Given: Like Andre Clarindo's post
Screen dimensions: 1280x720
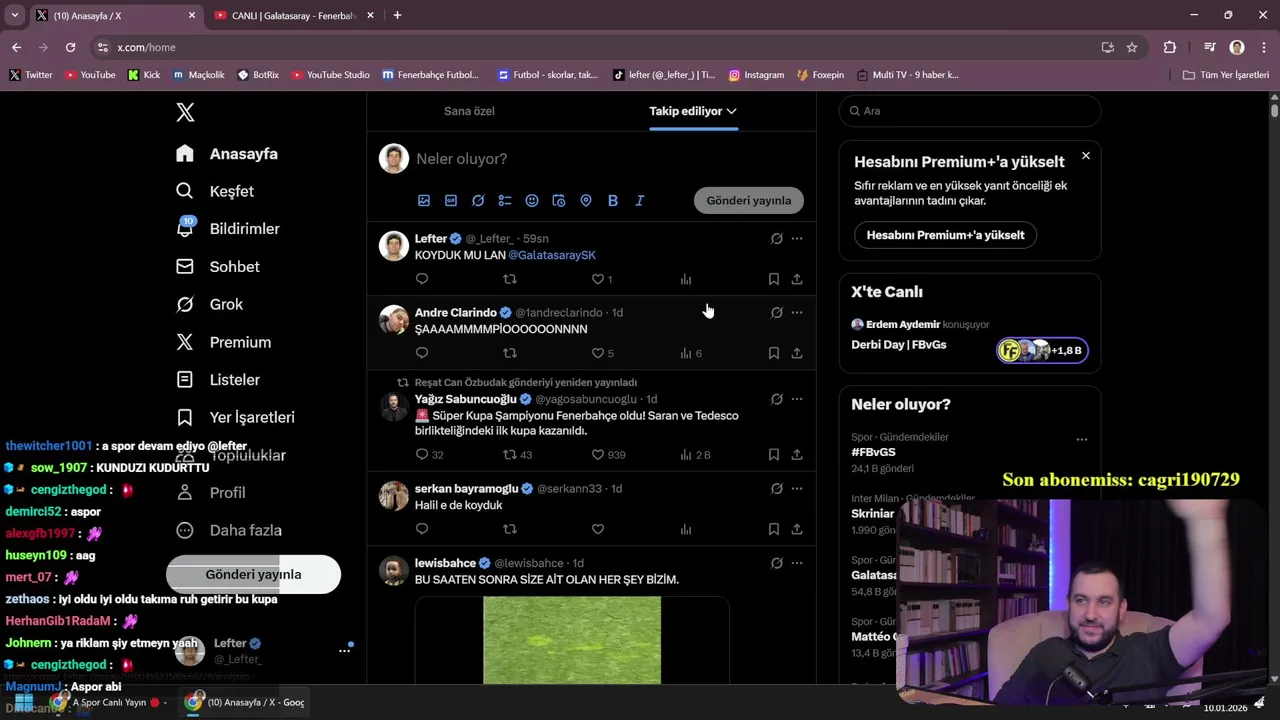Looking at the screenshot, I should tap(598, 353).
